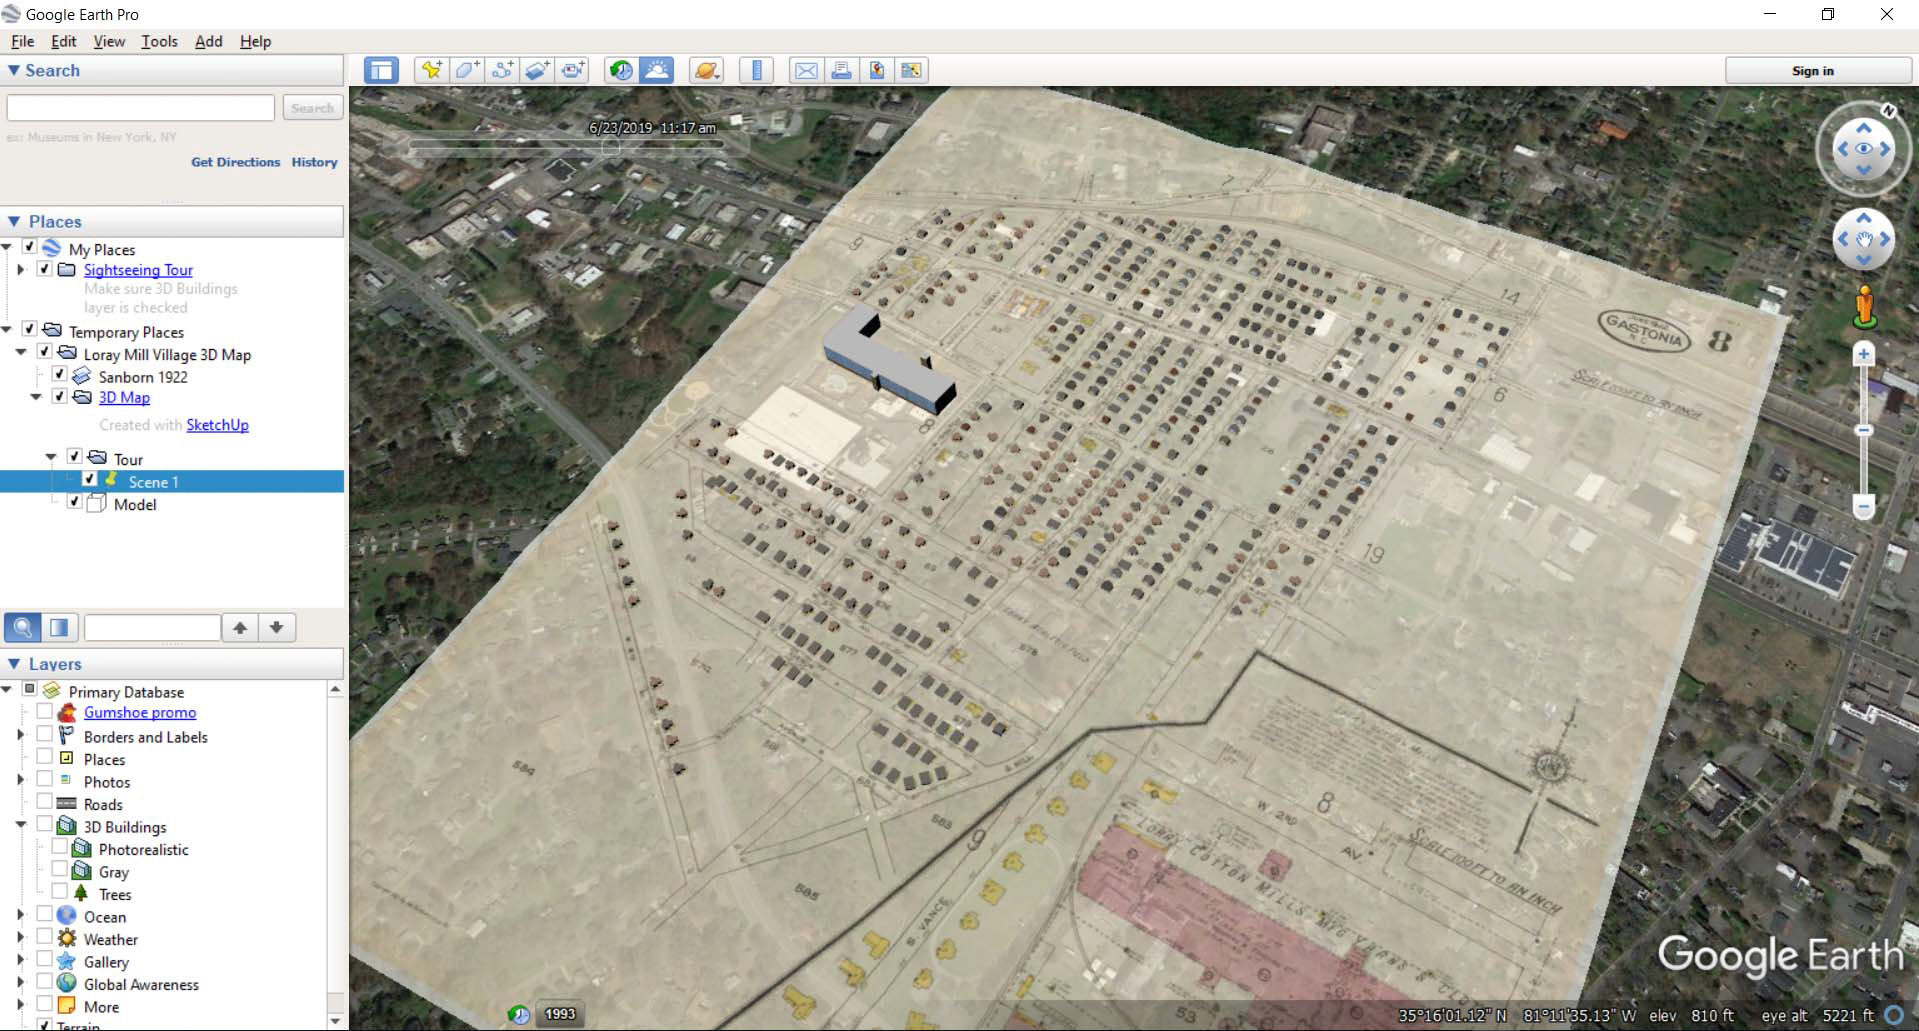Open the Gumshoe promo link
Screen dimensions: 1919x1031
[140, 712]
